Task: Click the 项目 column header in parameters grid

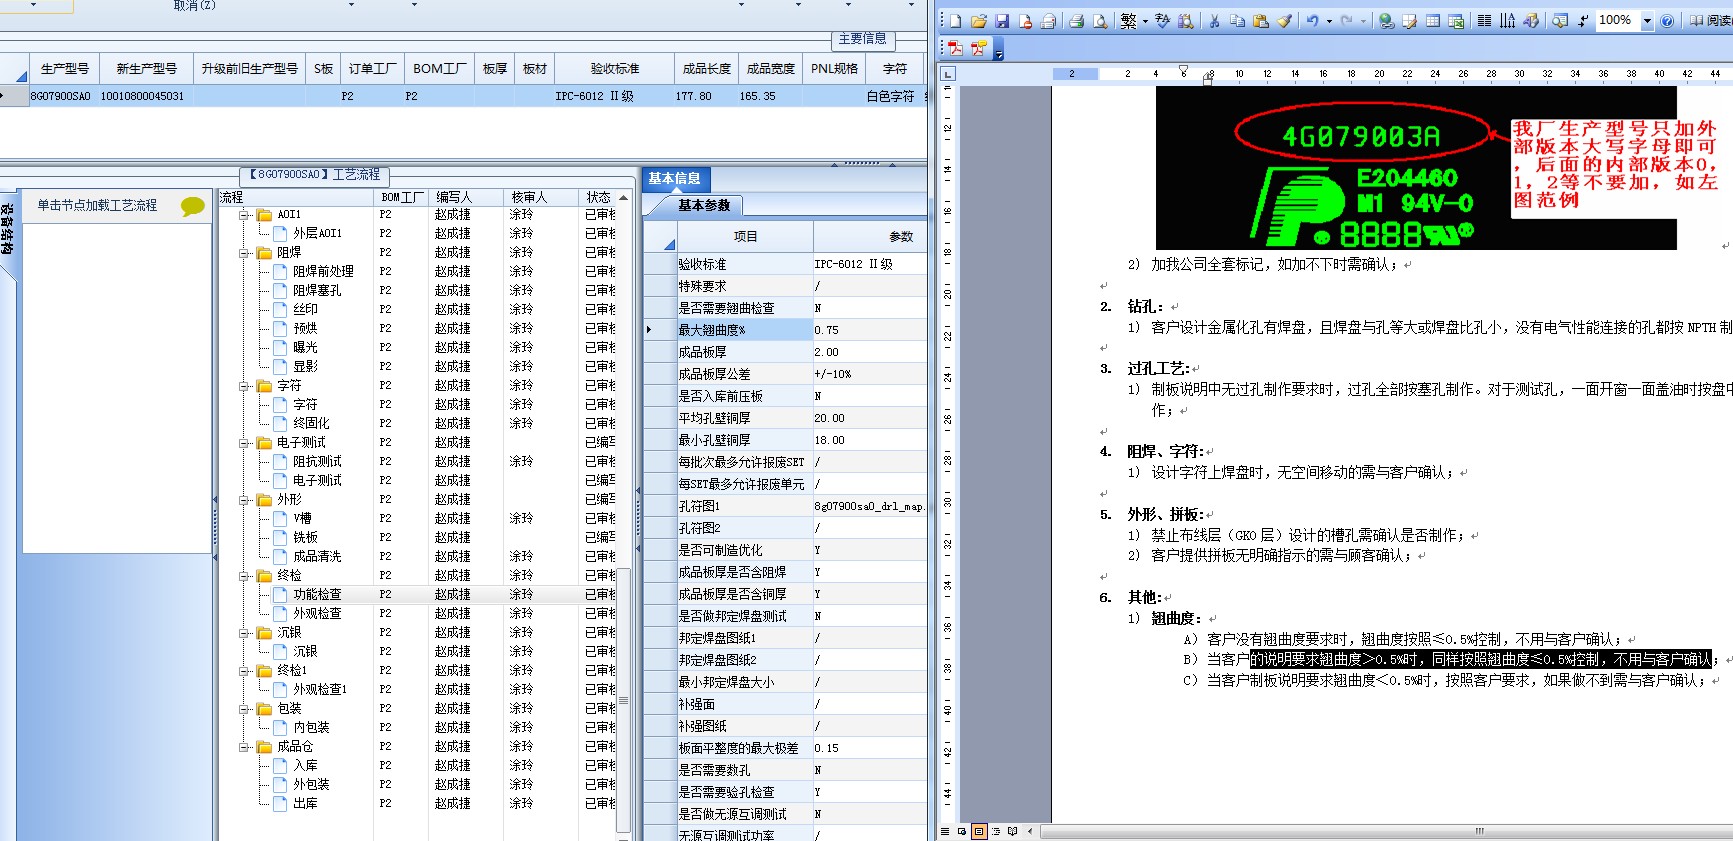Action: (x=745, y=237)
